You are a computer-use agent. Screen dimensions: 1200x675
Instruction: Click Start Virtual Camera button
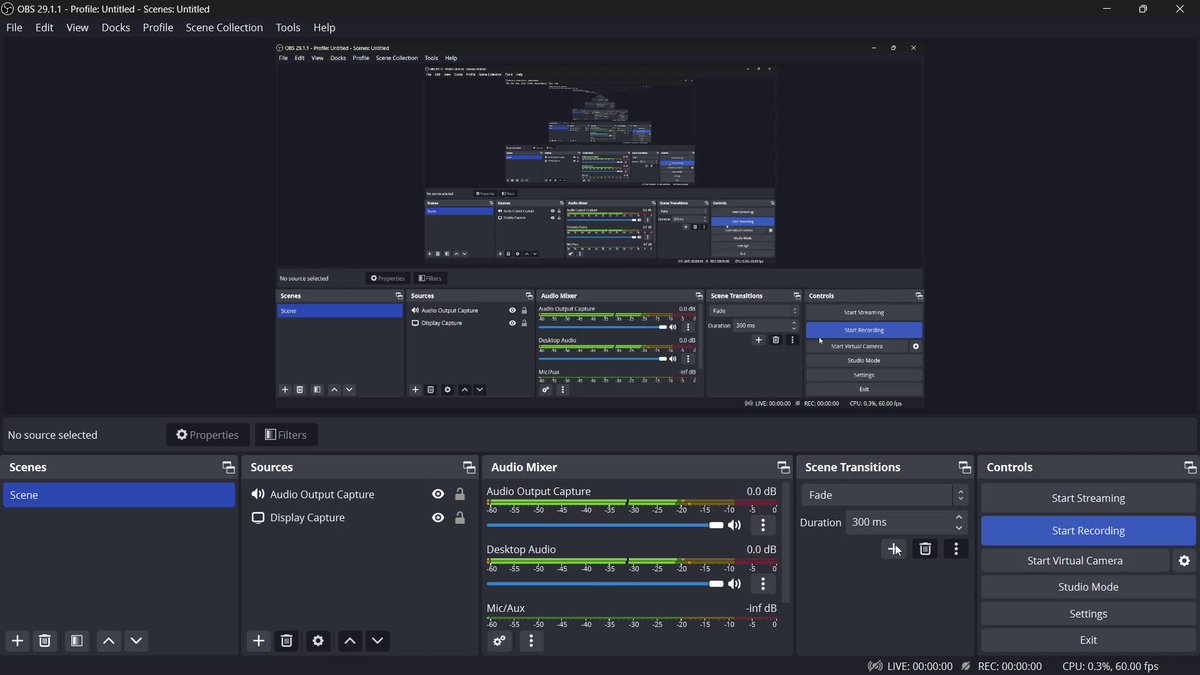[x=1075, y=561]
